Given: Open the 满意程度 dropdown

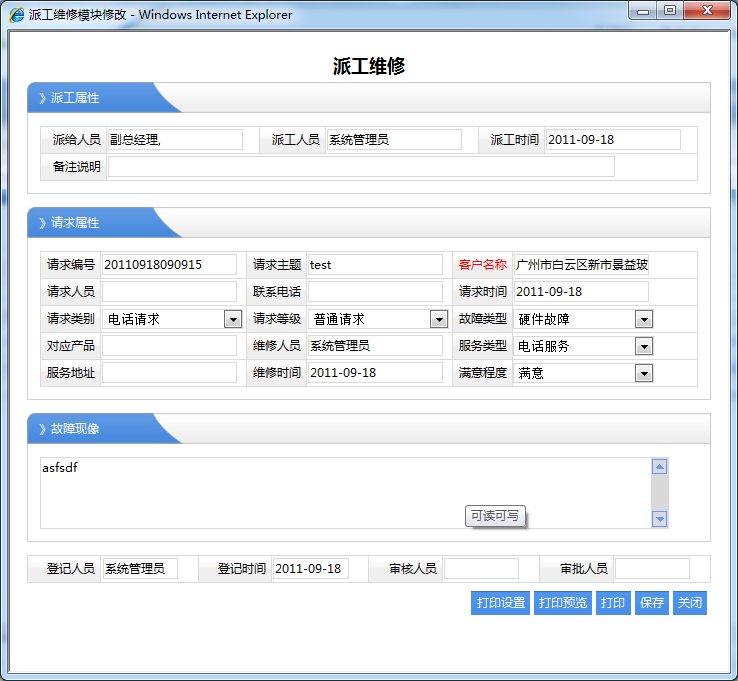Looking at the screenshot, I should (x=644, y=373).
